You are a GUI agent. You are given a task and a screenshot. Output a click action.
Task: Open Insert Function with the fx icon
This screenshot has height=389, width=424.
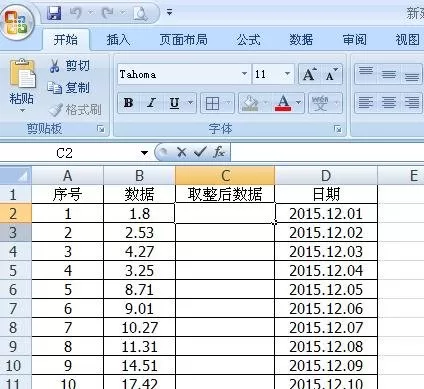coord(219,152)
